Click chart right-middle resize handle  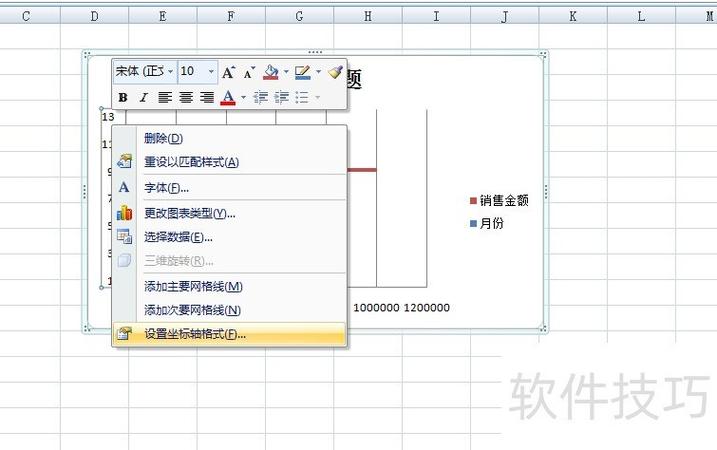(x=546, y=192)
